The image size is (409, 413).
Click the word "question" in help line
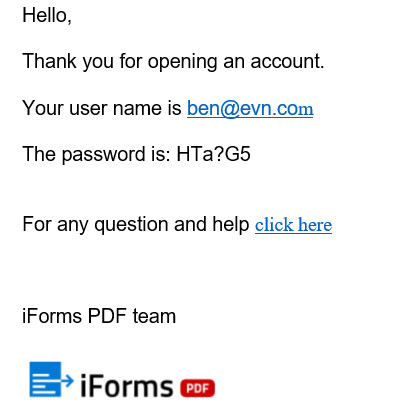click(131, 225)
